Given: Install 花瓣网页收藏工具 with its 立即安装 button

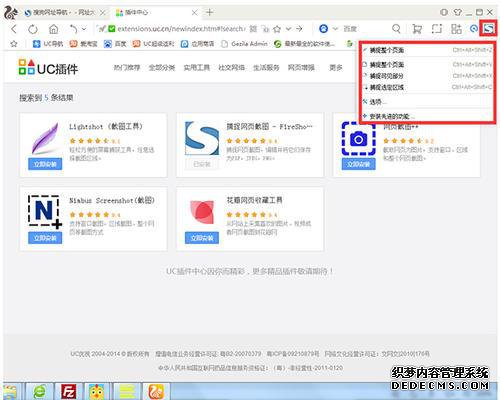Looking at the screenshot, I should pyautogui.click(x=202, y=238).
